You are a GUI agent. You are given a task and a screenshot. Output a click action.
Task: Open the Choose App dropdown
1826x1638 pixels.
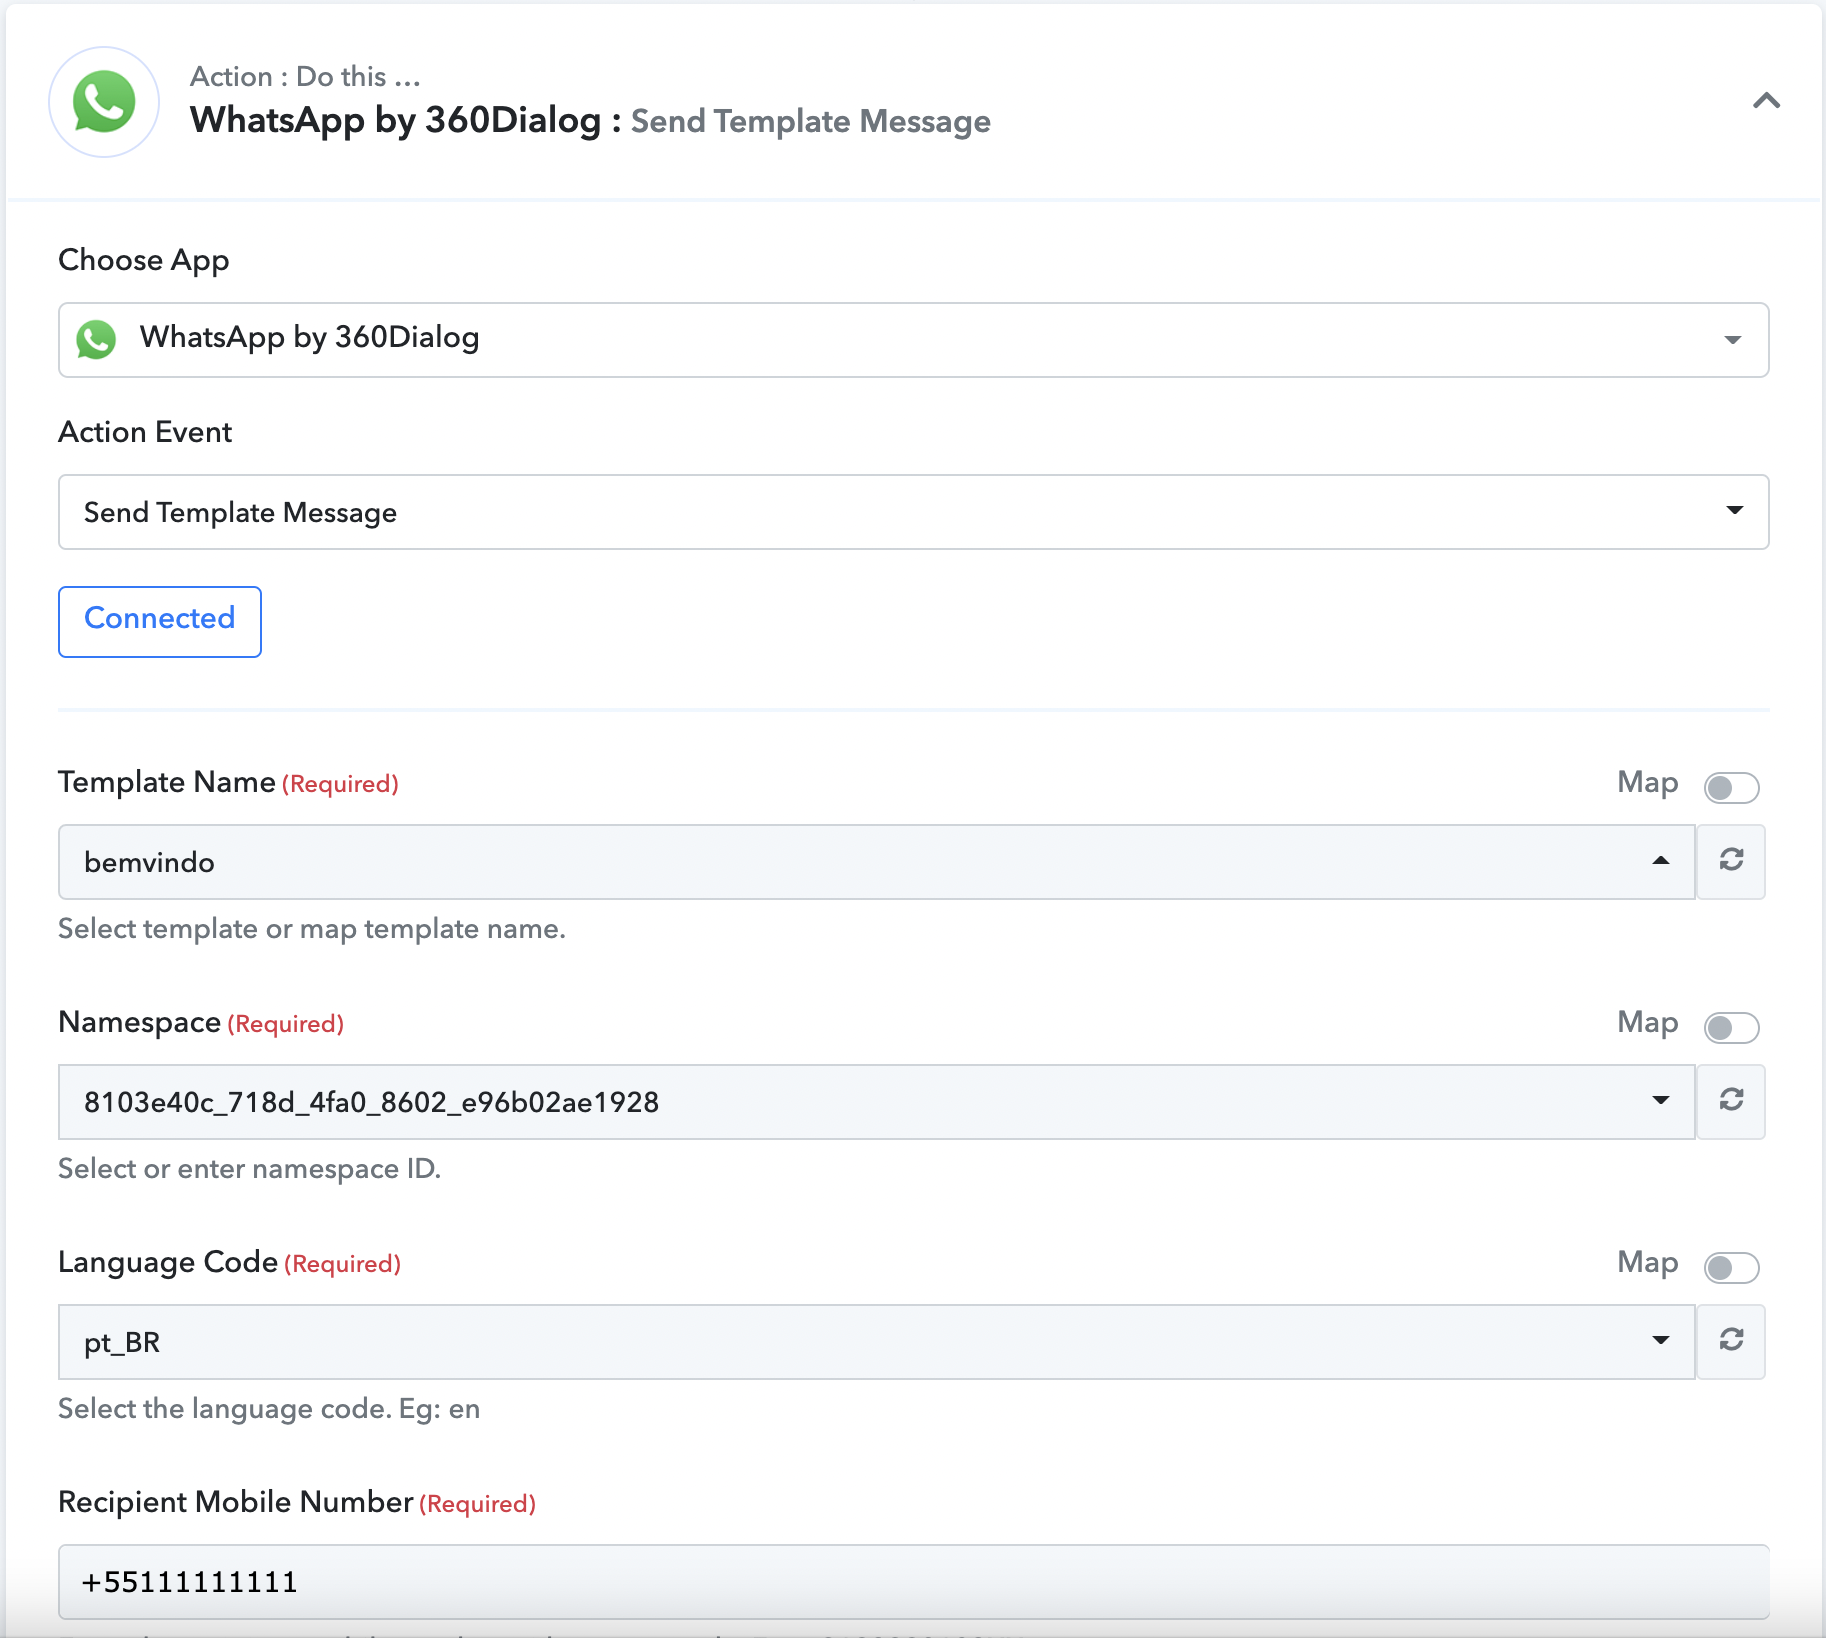(x=913, y=340)
